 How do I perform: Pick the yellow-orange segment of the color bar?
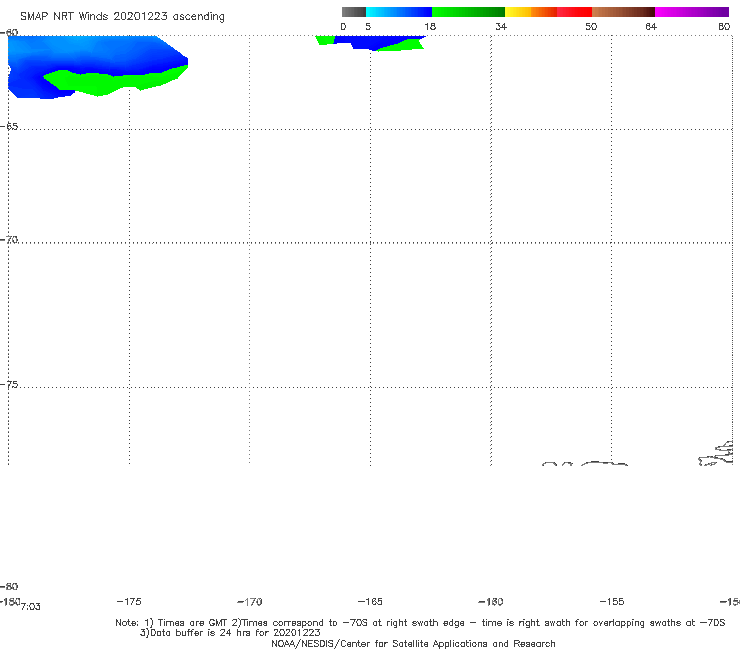[x=531, y=12]
